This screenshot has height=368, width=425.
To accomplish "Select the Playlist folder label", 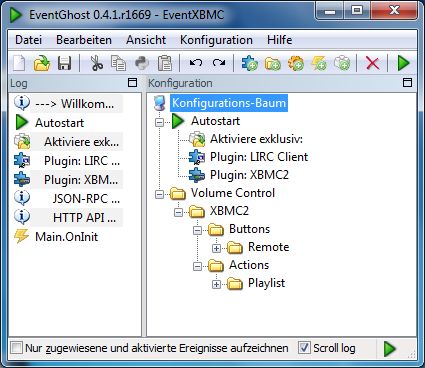I will coord(267,283).
